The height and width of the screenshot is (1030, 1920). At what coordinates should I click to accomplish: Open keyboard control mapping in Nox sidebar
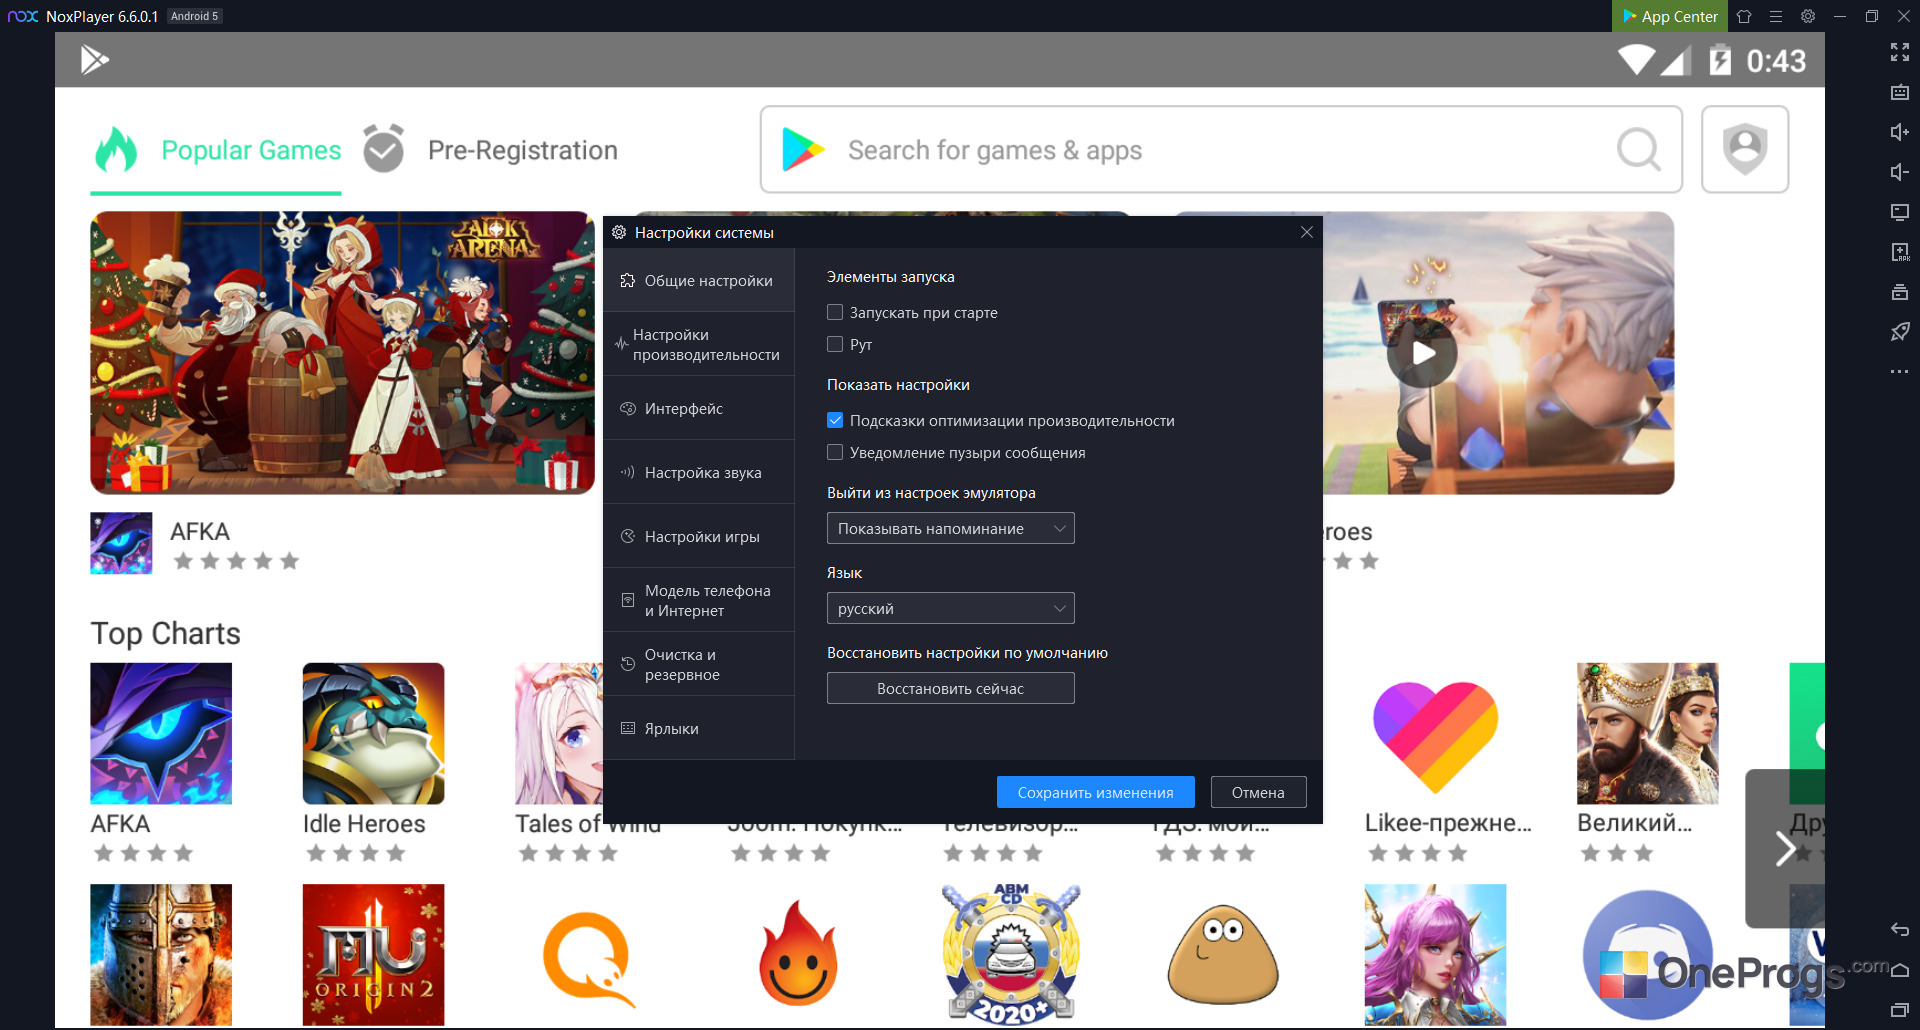pos(1899,92)
